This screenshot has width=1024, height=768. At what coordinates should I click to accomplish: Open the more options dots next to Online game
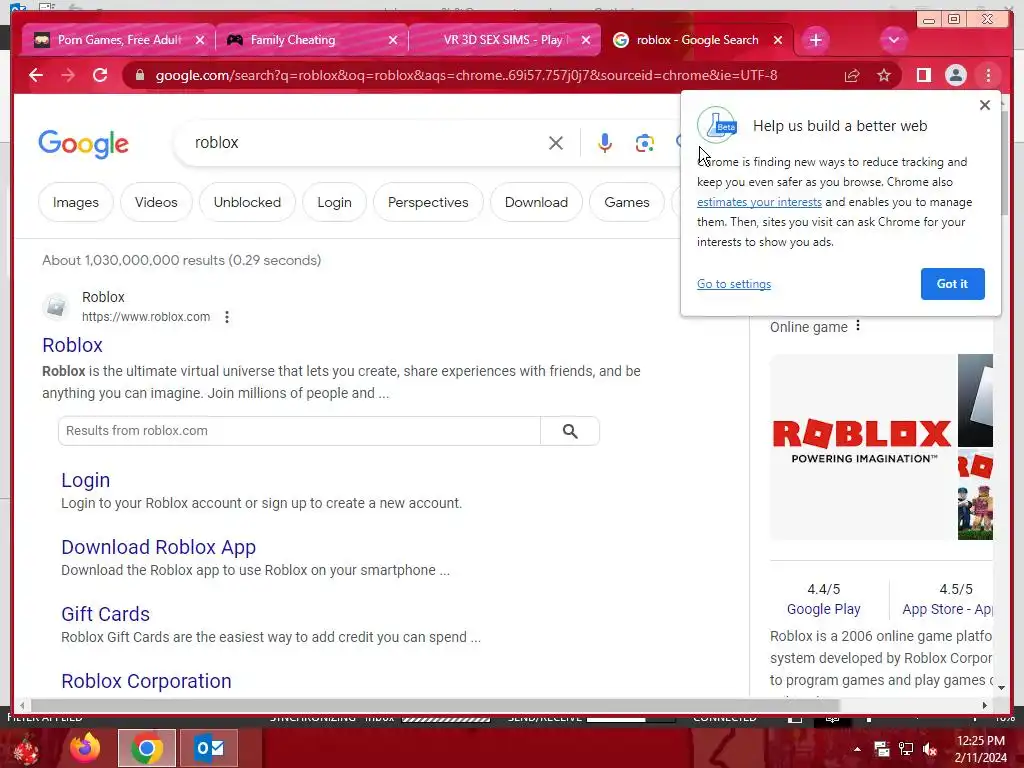tap(857, 325)
